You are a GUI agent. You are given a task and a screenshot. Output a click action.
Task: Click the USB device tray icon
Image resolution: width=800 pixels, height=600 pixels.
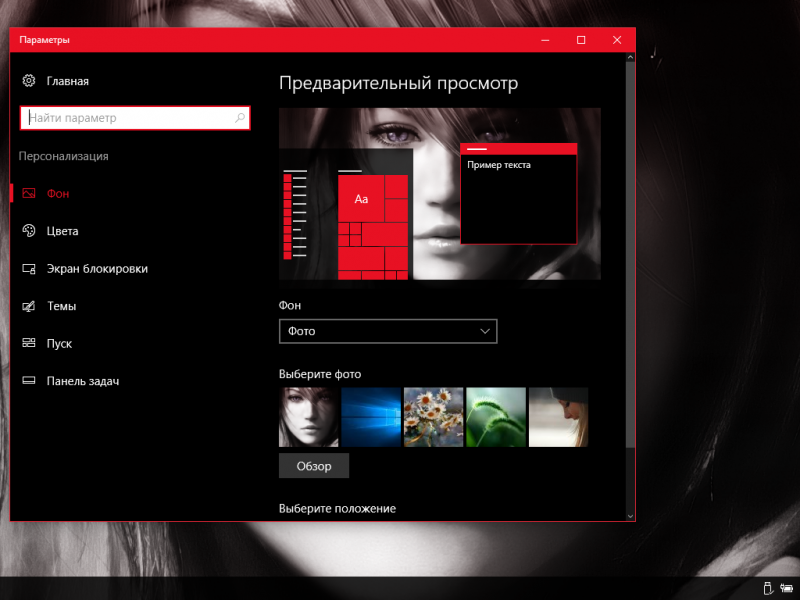point(767,588)
